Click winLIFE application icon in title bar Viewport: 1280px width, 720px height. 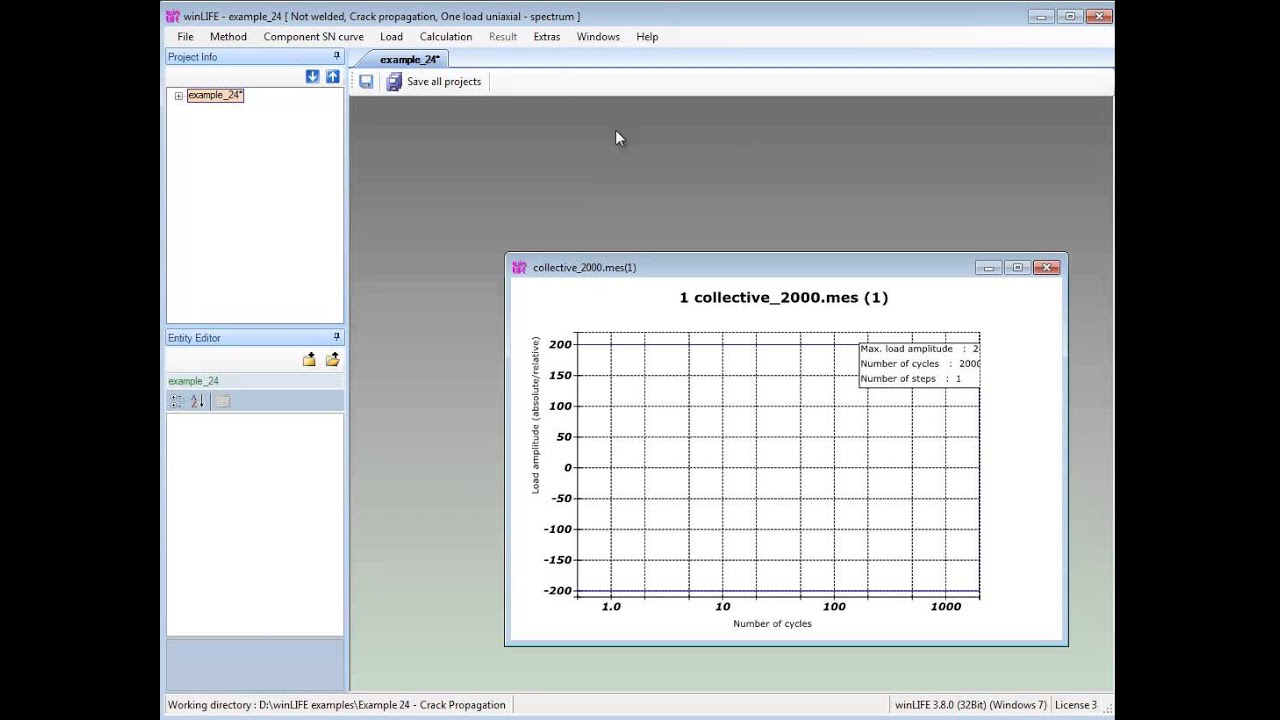tap(173, 16)
